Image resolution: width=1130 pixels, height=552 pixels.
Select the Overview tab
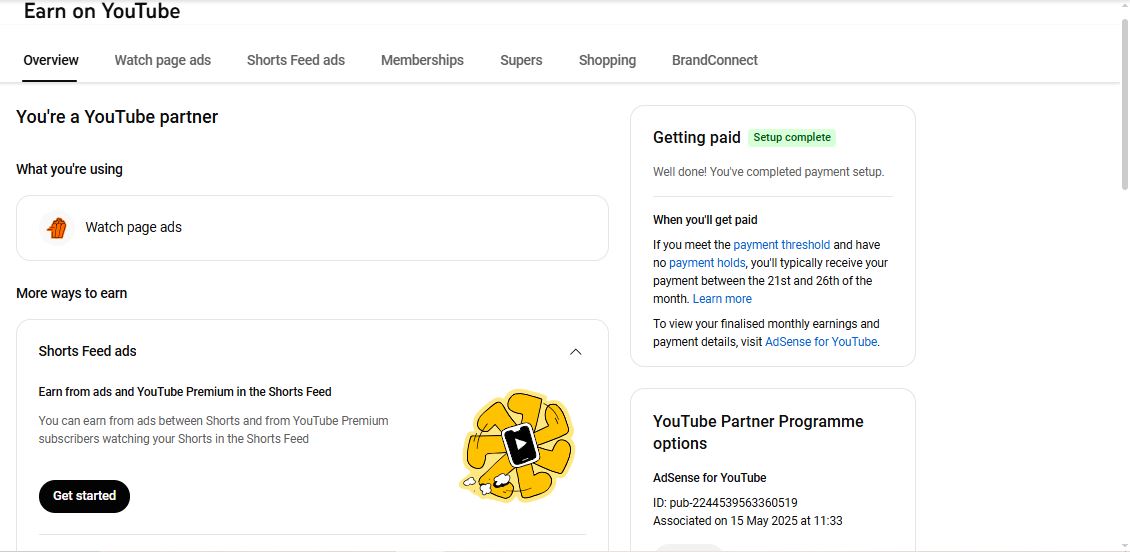tap(50, 61)
